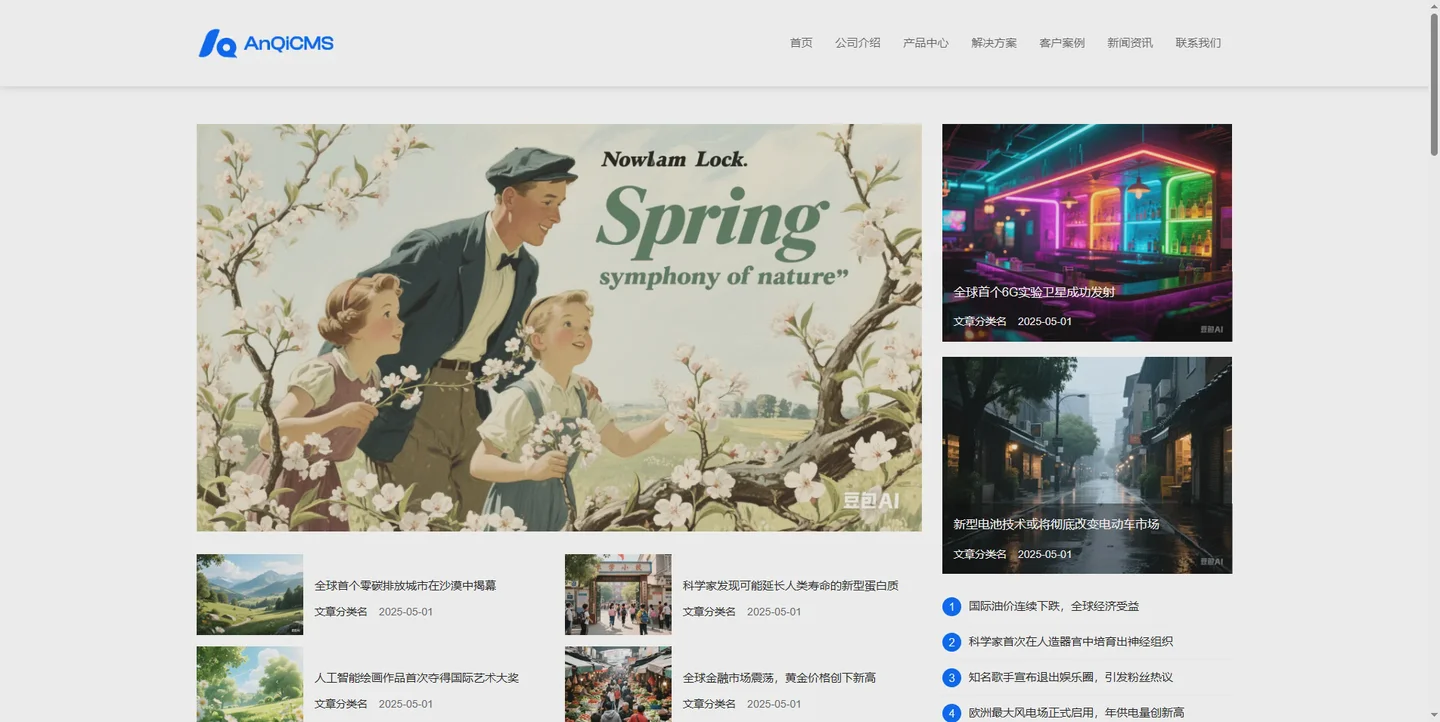Click 文章分类名 under 零碳排放城市 article

click(341, 612)
